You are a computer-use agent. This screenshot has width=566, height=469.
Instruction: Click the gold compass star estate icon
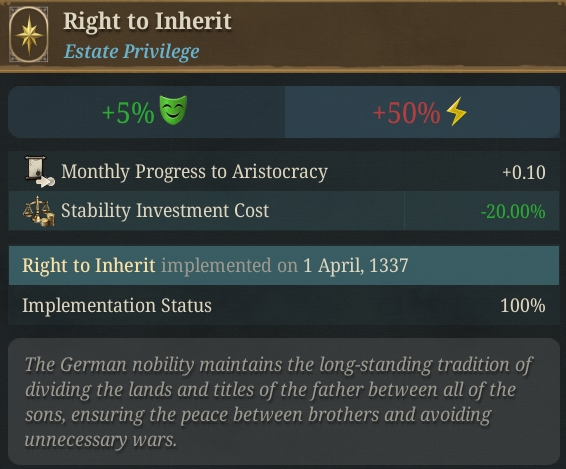click(29, 35)
